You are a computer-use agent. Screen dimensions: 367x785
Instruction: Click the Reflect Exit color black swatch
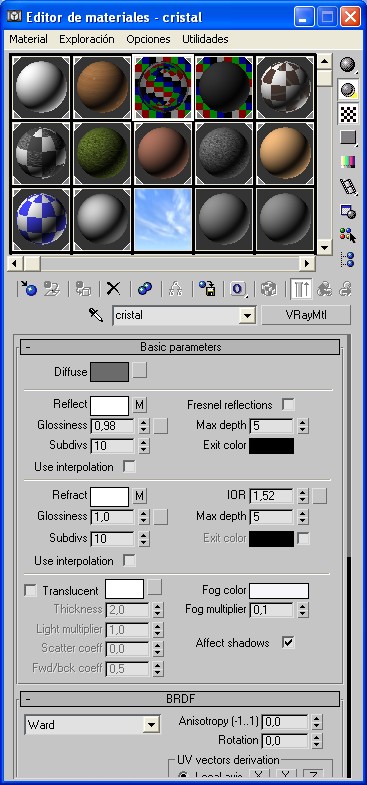pos(271,446)
